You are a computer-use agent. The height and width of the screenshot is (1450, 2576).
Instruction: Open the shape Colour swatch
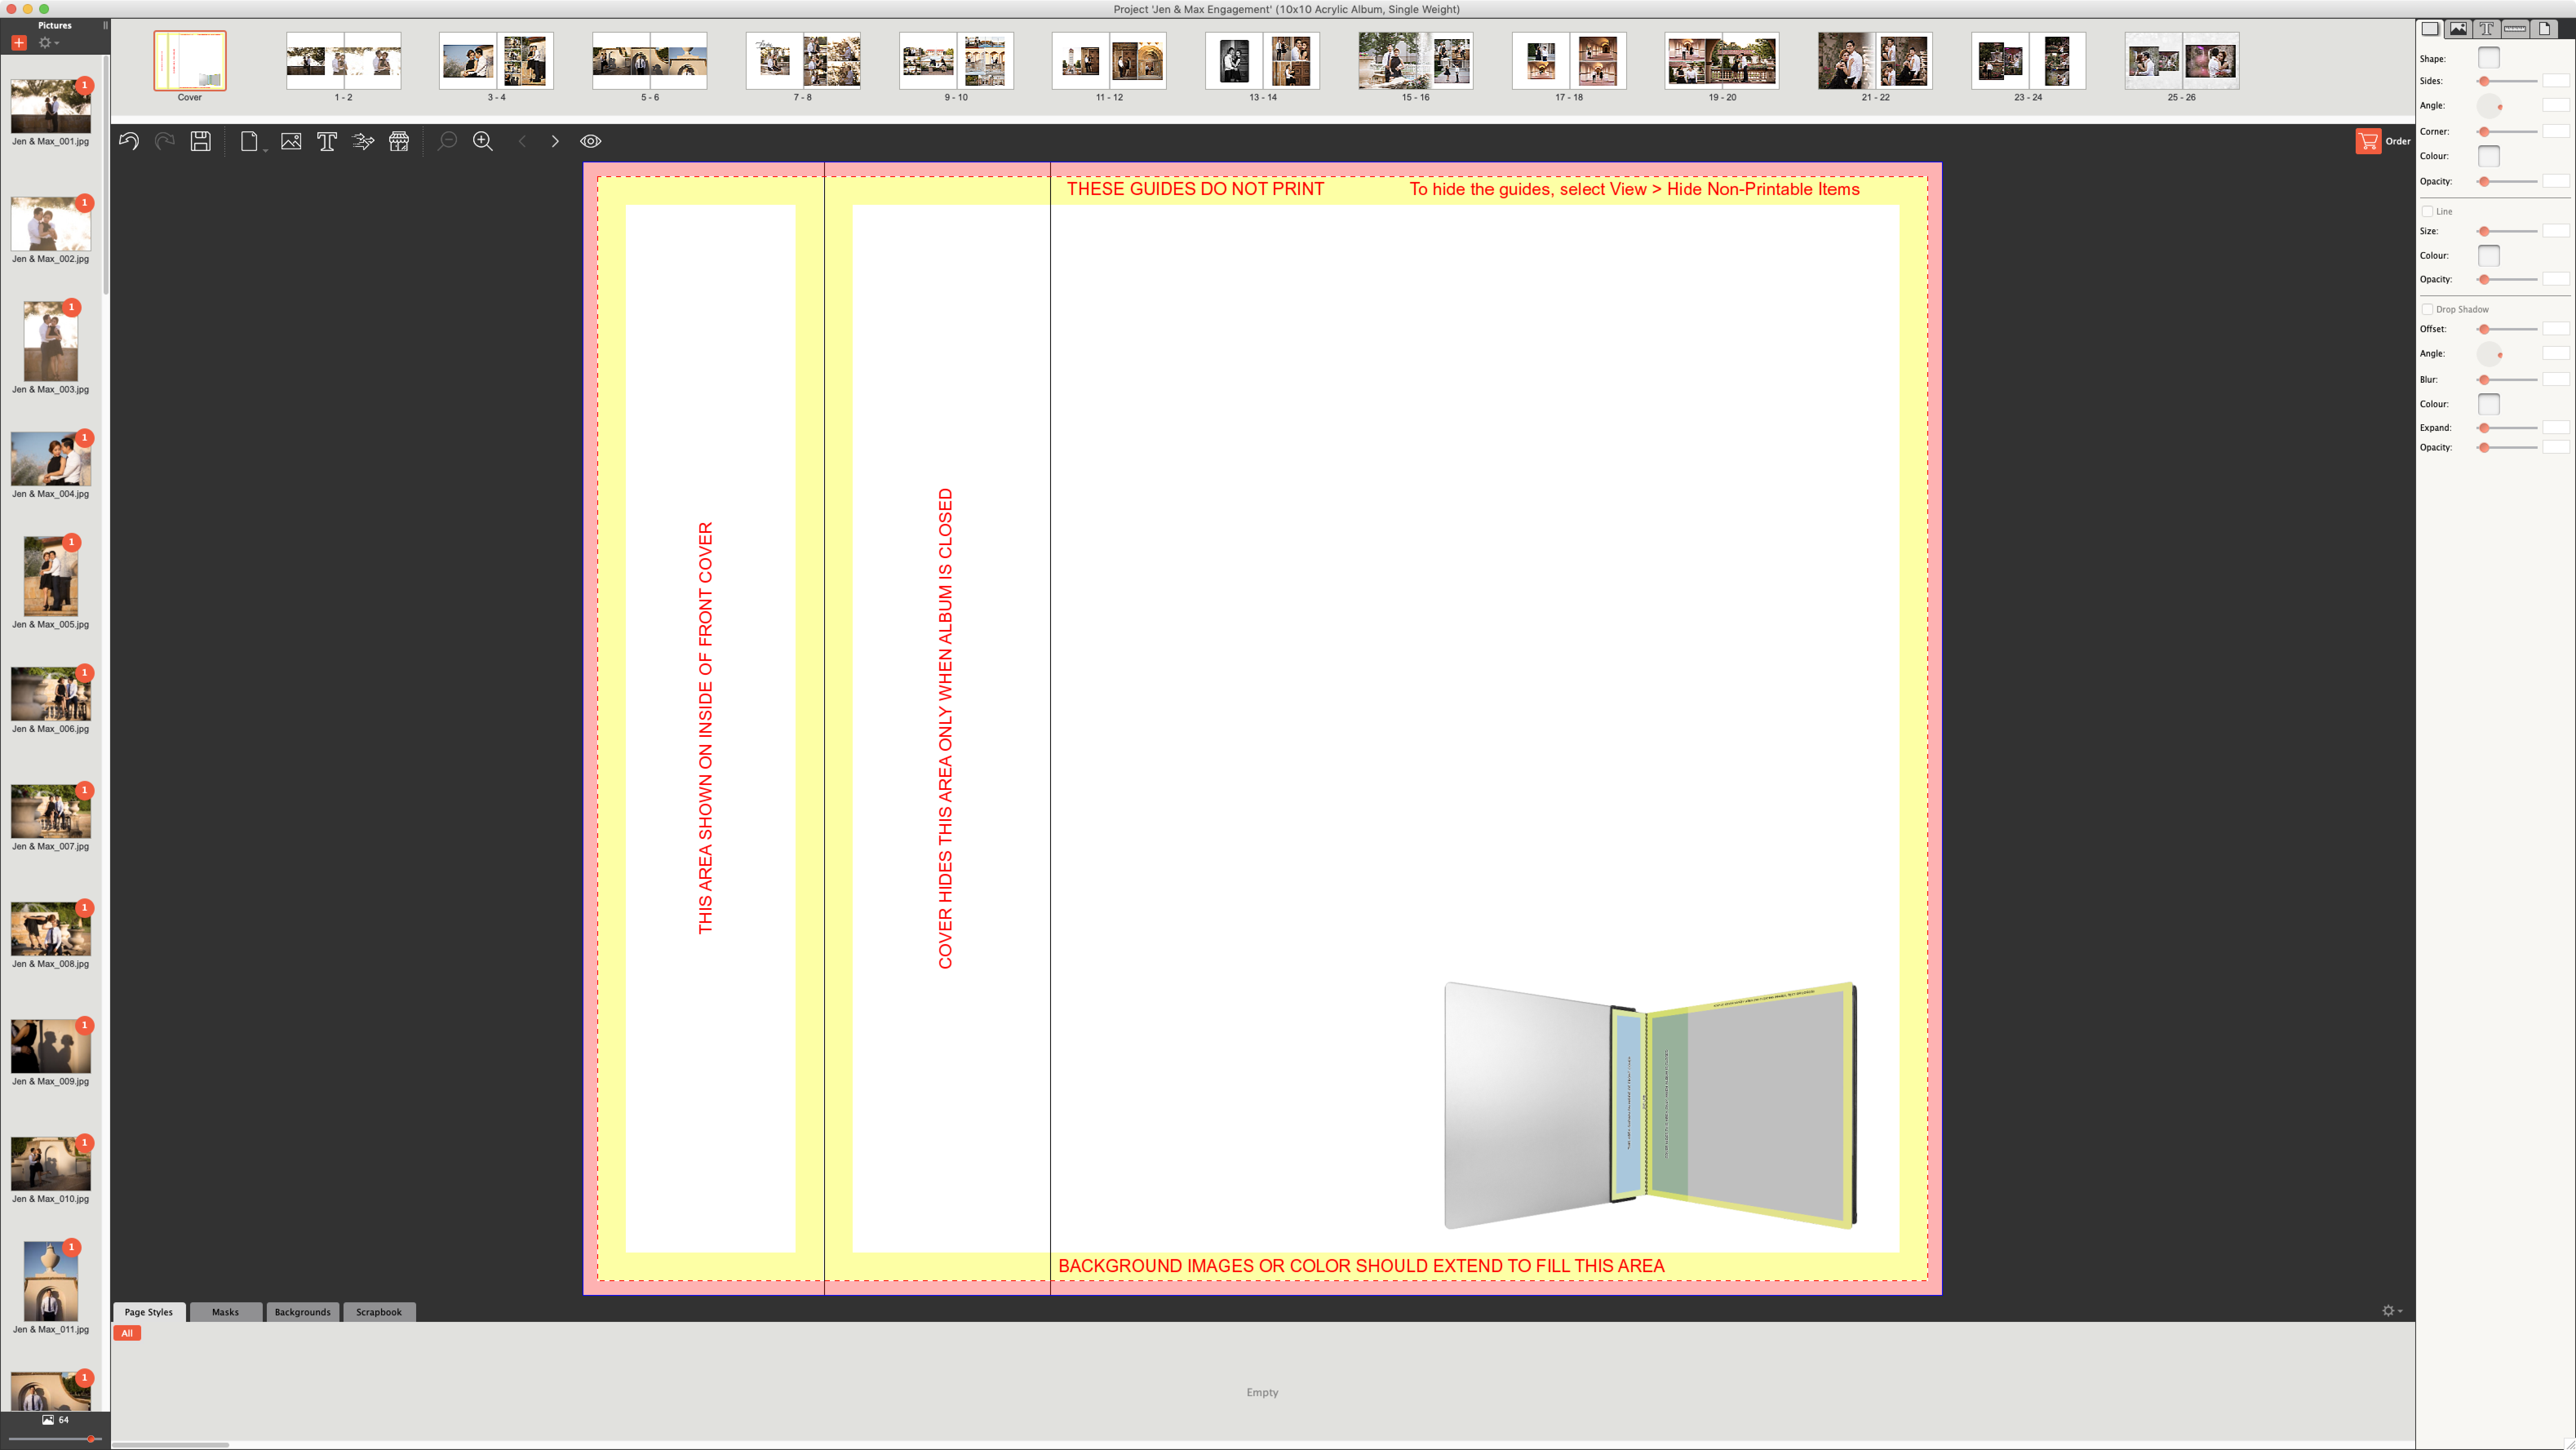click(2489, 156)
